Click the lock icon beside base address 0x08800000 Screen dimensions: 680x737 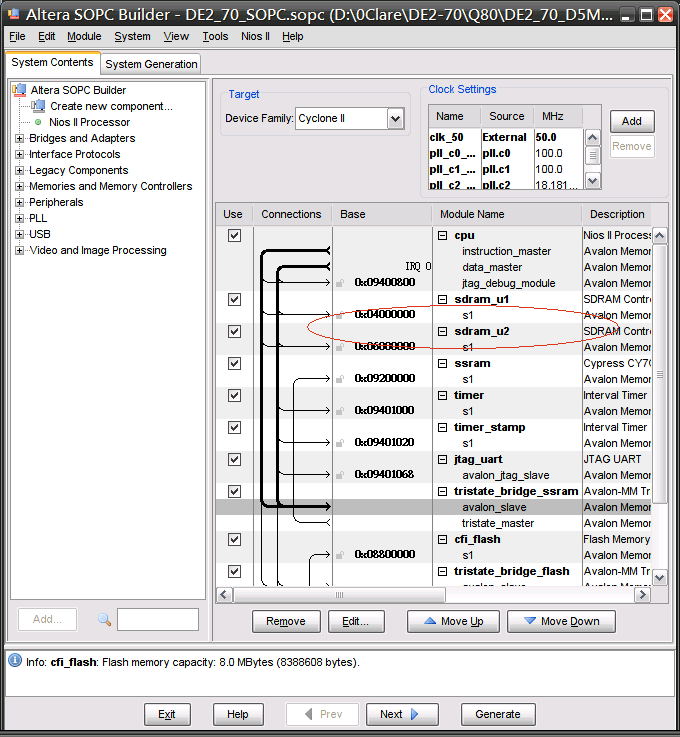[x=341, y=555]
